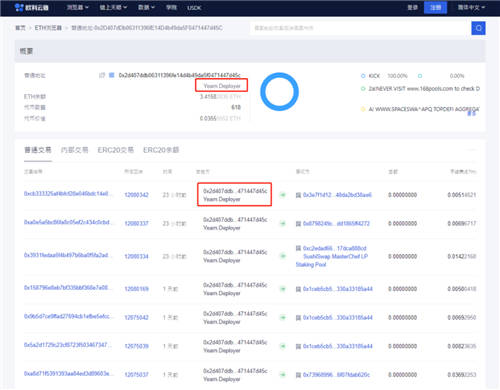Click green arrow icon in block 12075039 row
This screenshot has width=500, height=390.
tap(283, 346)
